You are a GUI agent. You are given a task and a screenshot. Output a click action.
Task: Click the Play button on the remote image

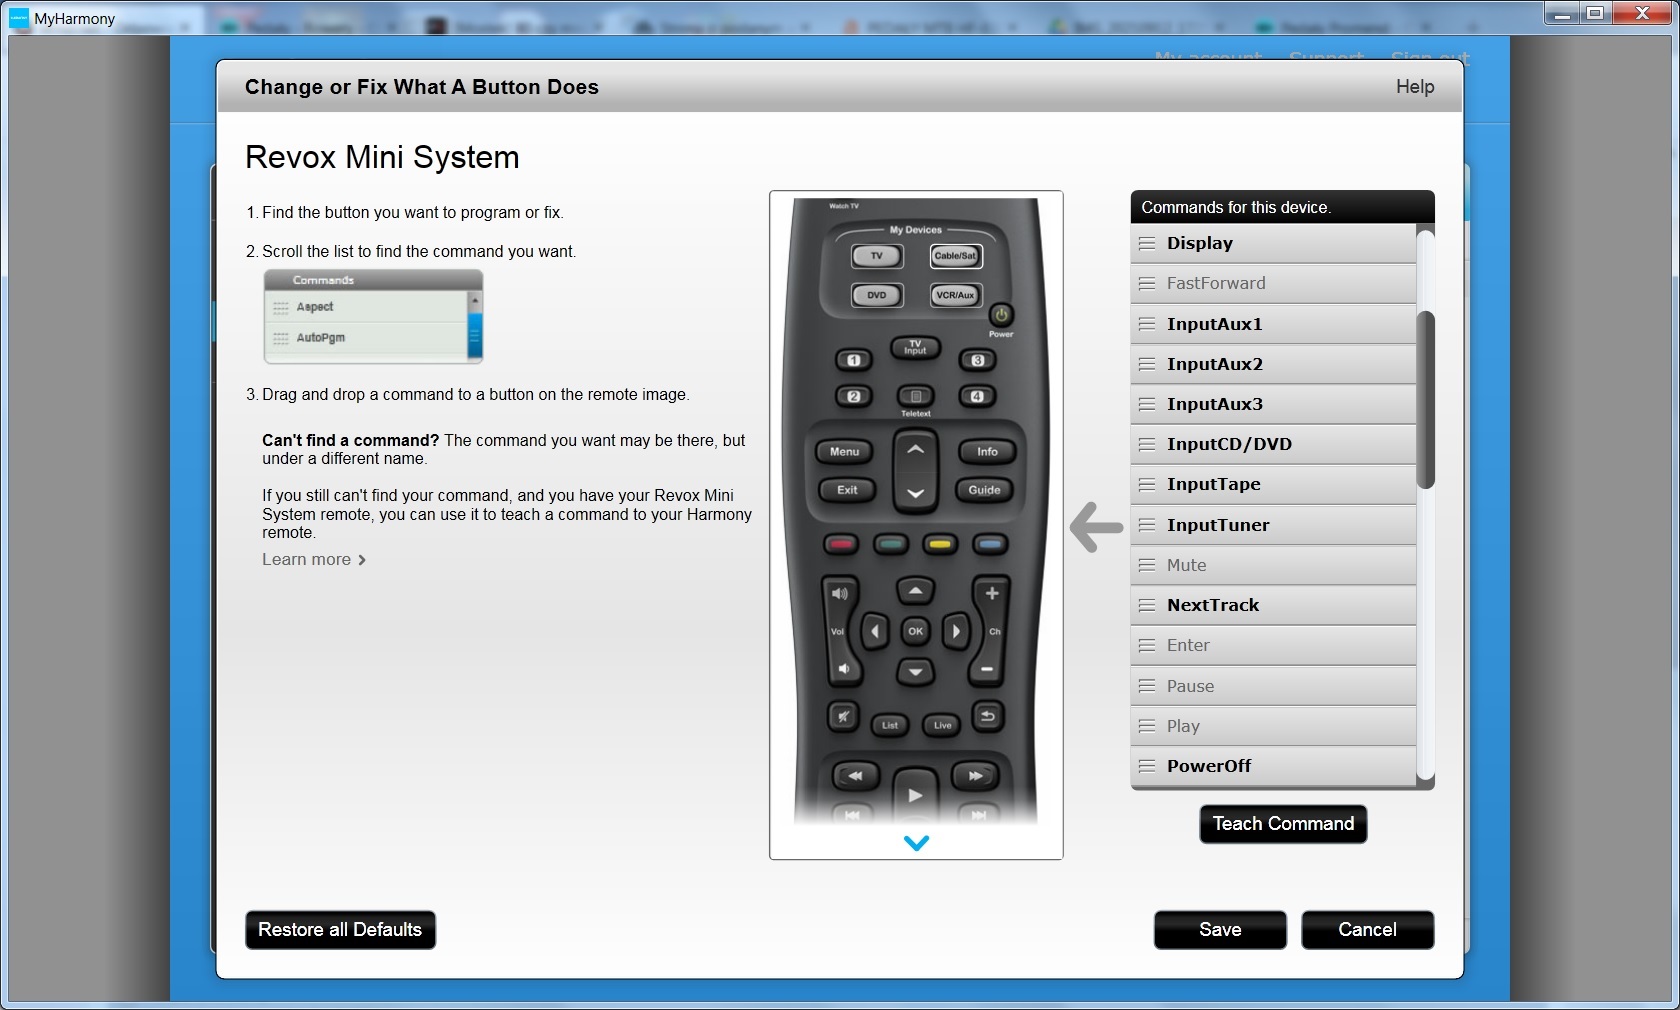pyautogui.click(x=915, y=795)
